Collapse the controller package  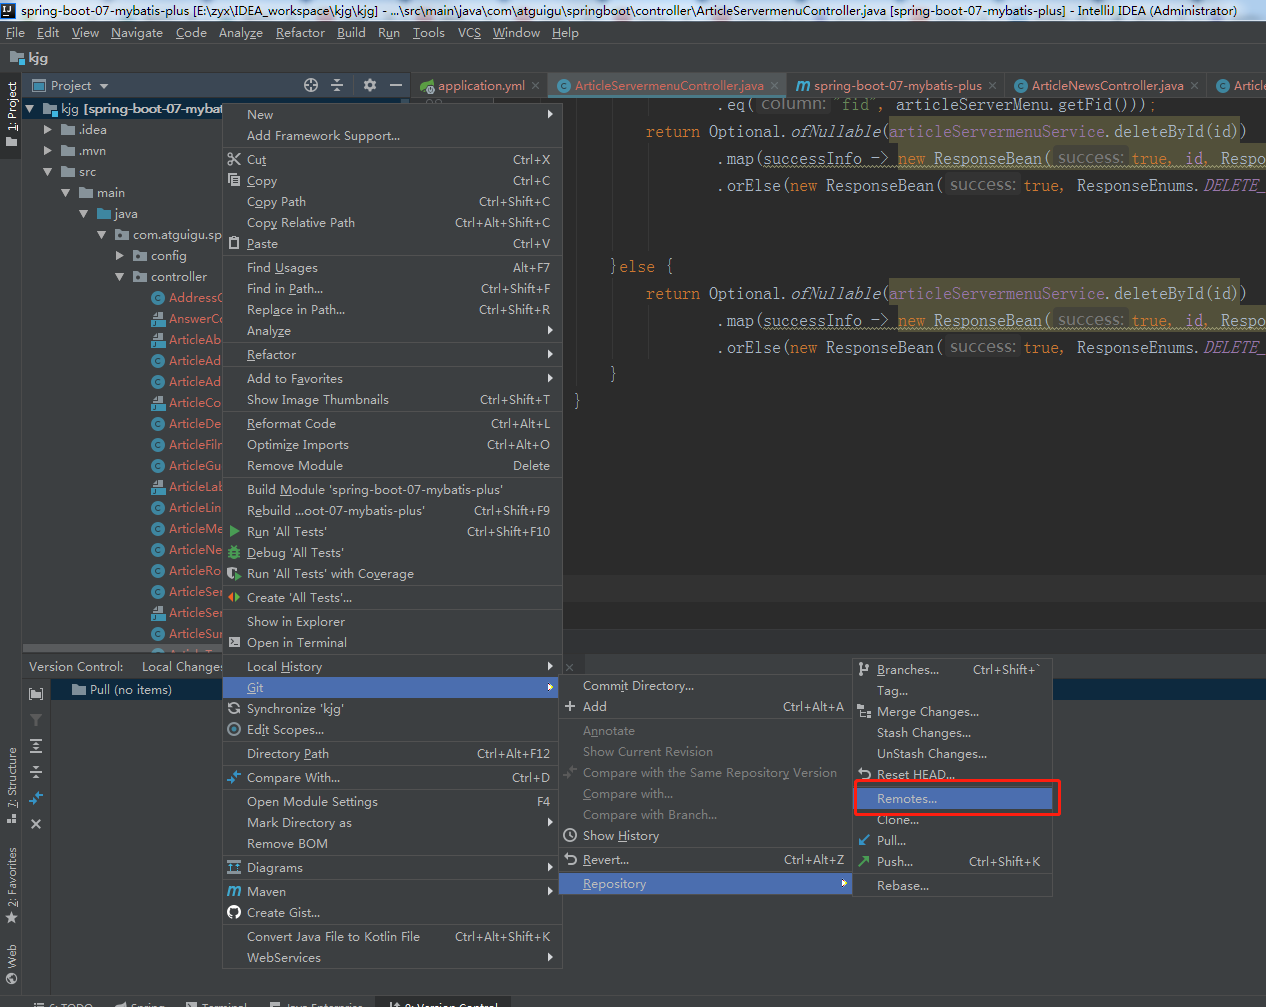coord(120,277)
